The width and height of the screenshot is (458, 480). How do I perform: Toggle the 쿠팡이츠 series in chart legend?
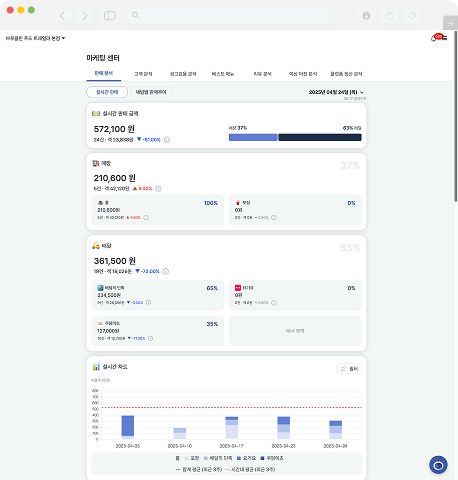(x=272, y=458)
